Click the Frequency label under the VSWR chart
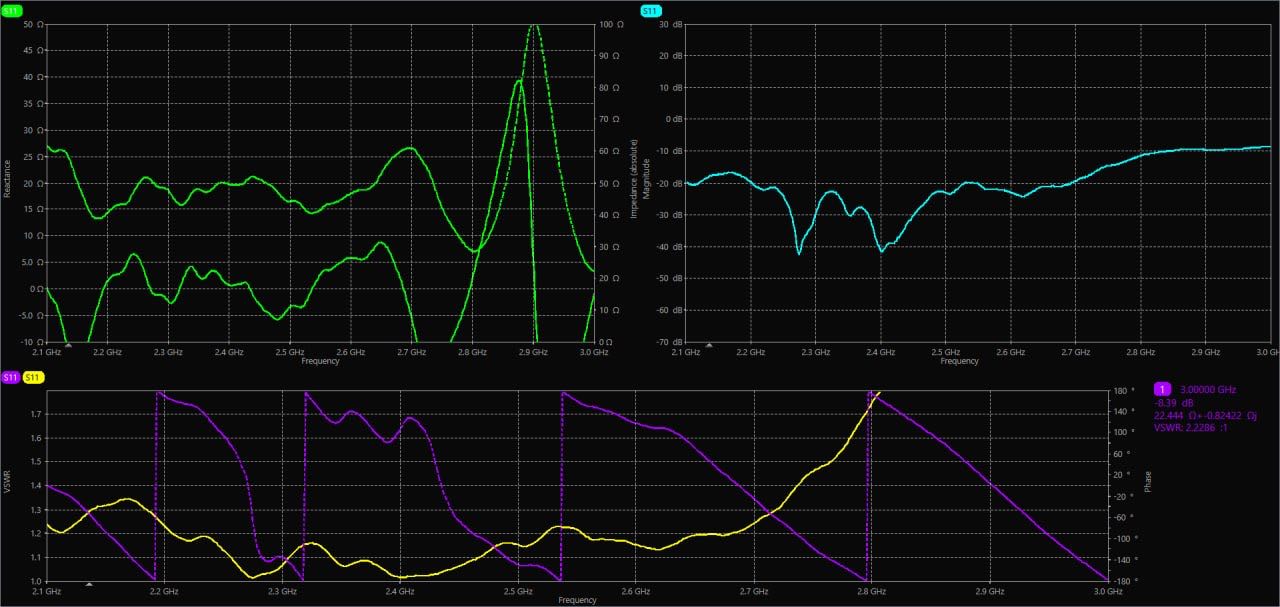1280x607 pixels. click(x=578, y=600)
